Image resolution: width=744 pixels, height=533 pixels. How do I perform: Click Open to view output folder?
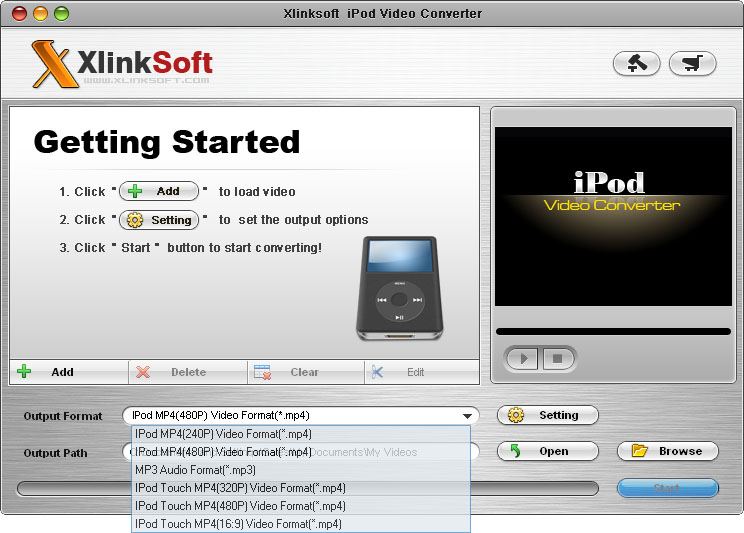[x=548, y=451]
